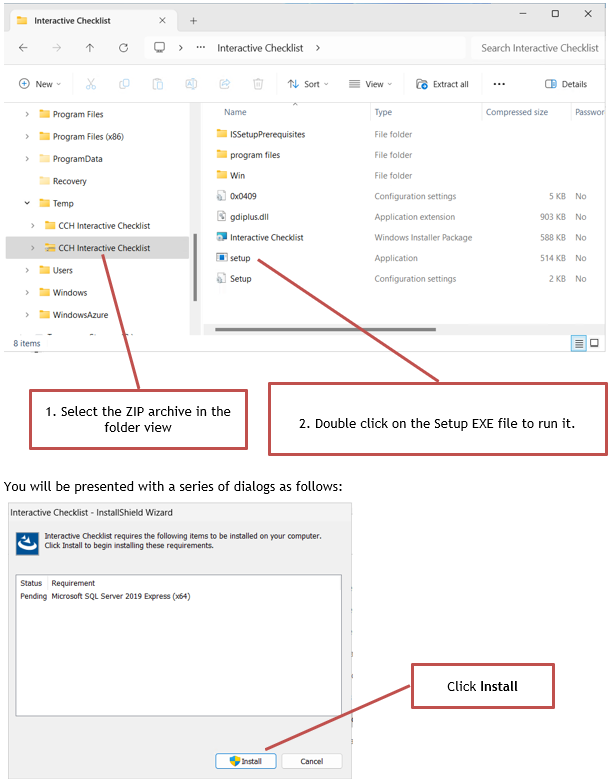Click Extract all button
Viewport: 615px width, 779px height.
pyautogui.click(x=442, y=84)
